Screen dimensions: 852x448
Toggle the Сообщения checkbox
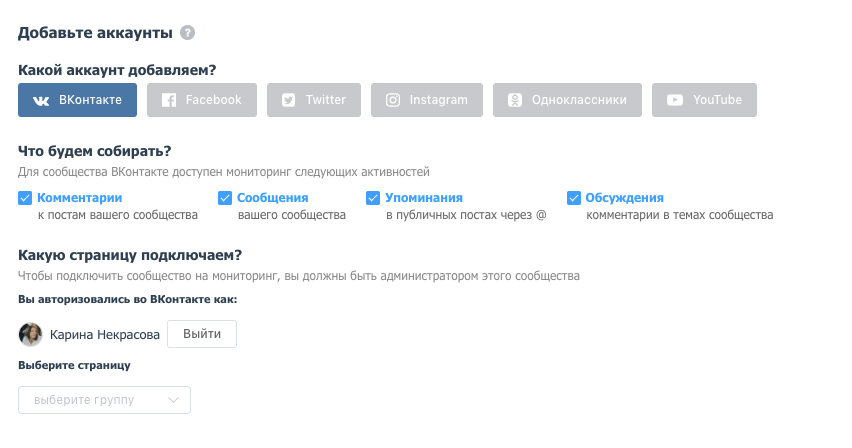click(225, 198)
